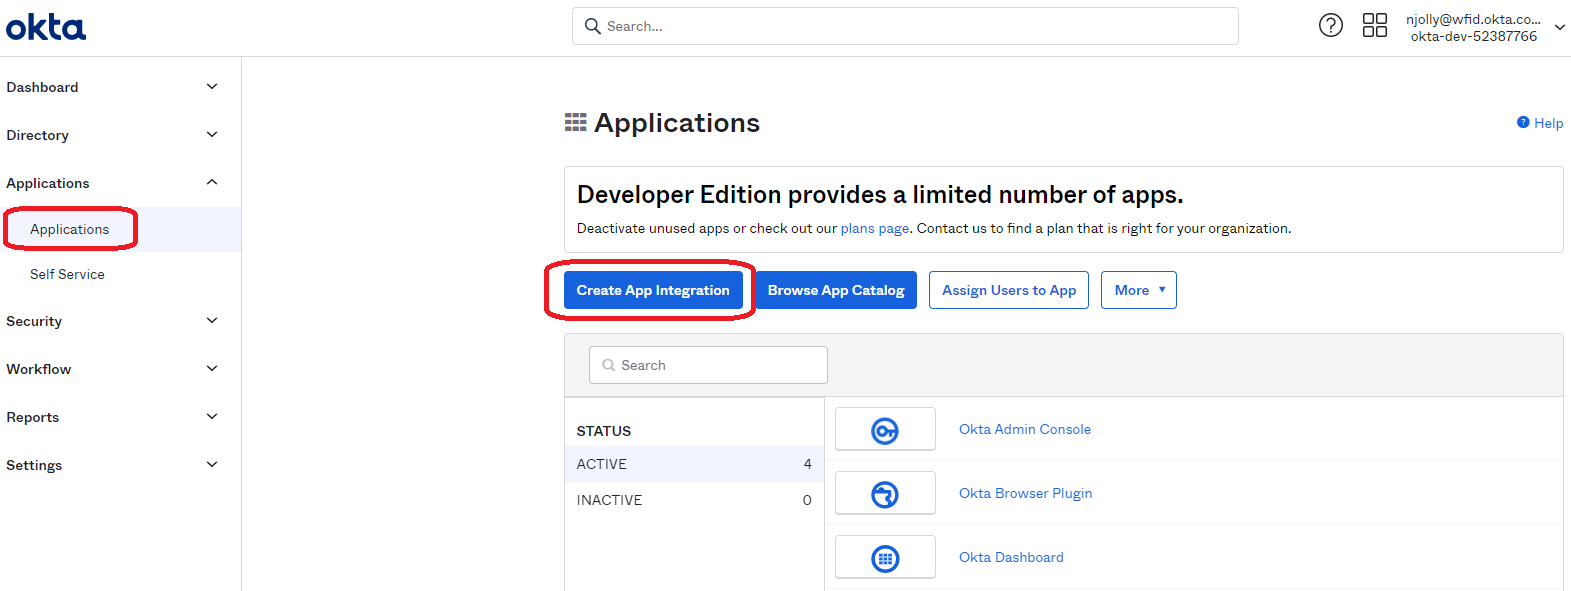Open Okta Dashboard link

point(1011,557)
